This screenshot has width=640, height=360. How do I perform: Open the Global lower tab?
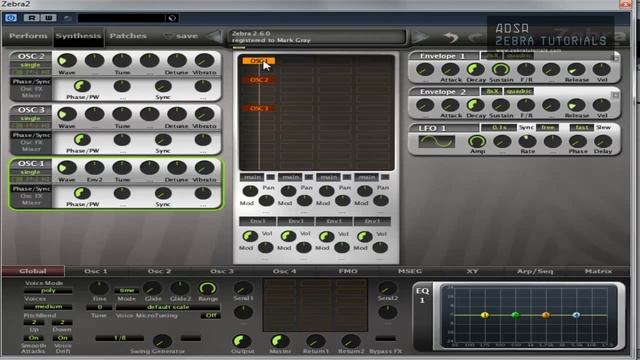tap(33, 271)
